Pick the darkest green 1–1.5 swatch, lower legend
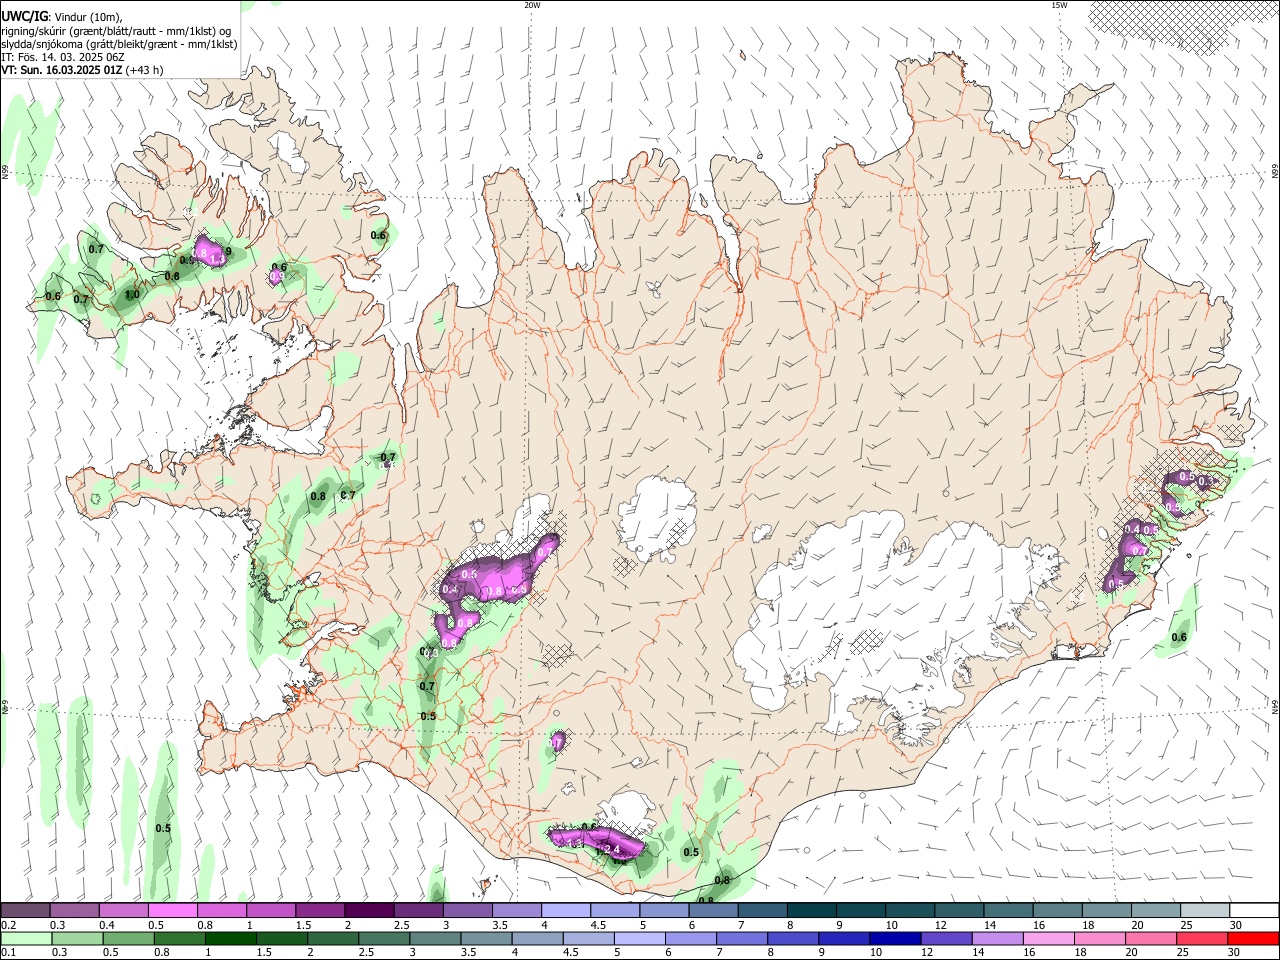1280x960 pixels. [232, 938]
